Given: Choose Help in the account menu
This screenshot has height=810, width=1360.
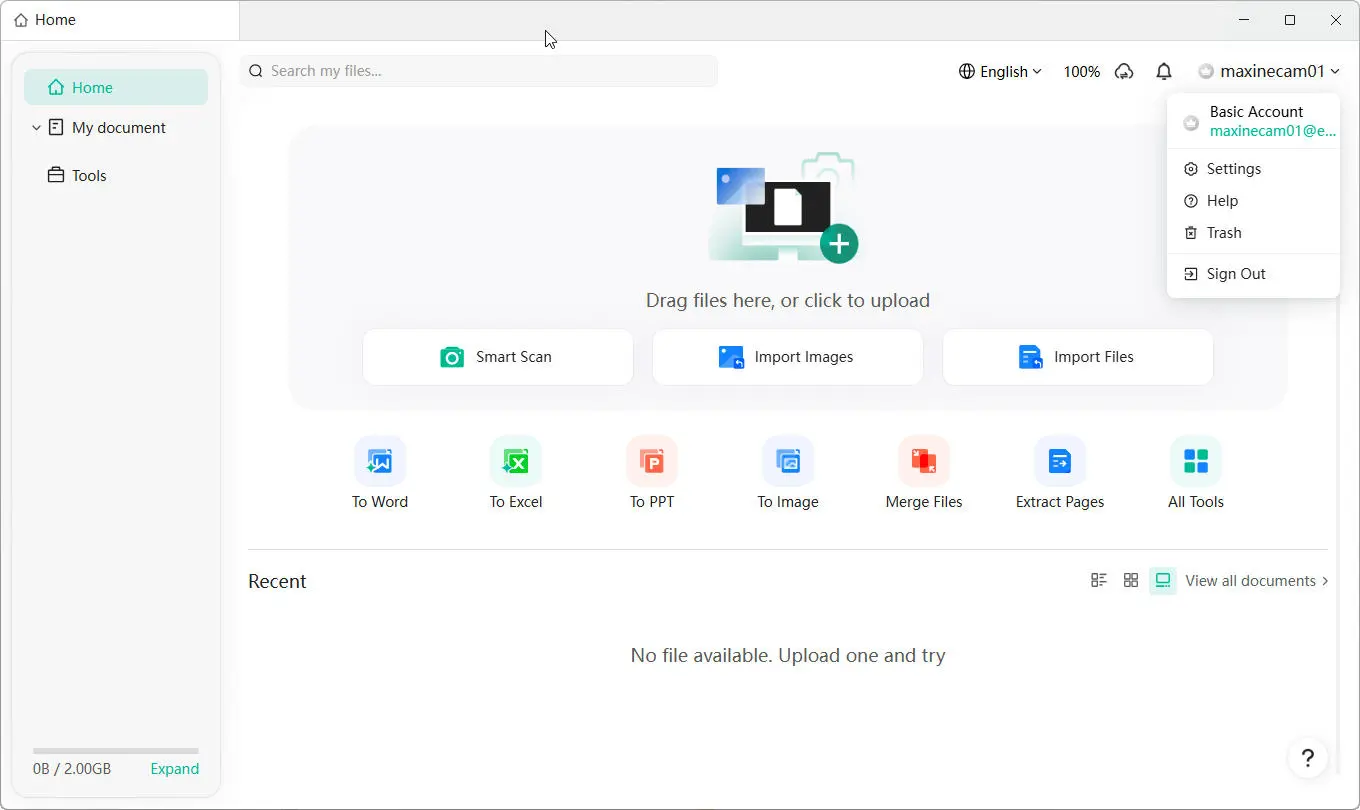Looking at the screenshot, I should click(1253, 201).
